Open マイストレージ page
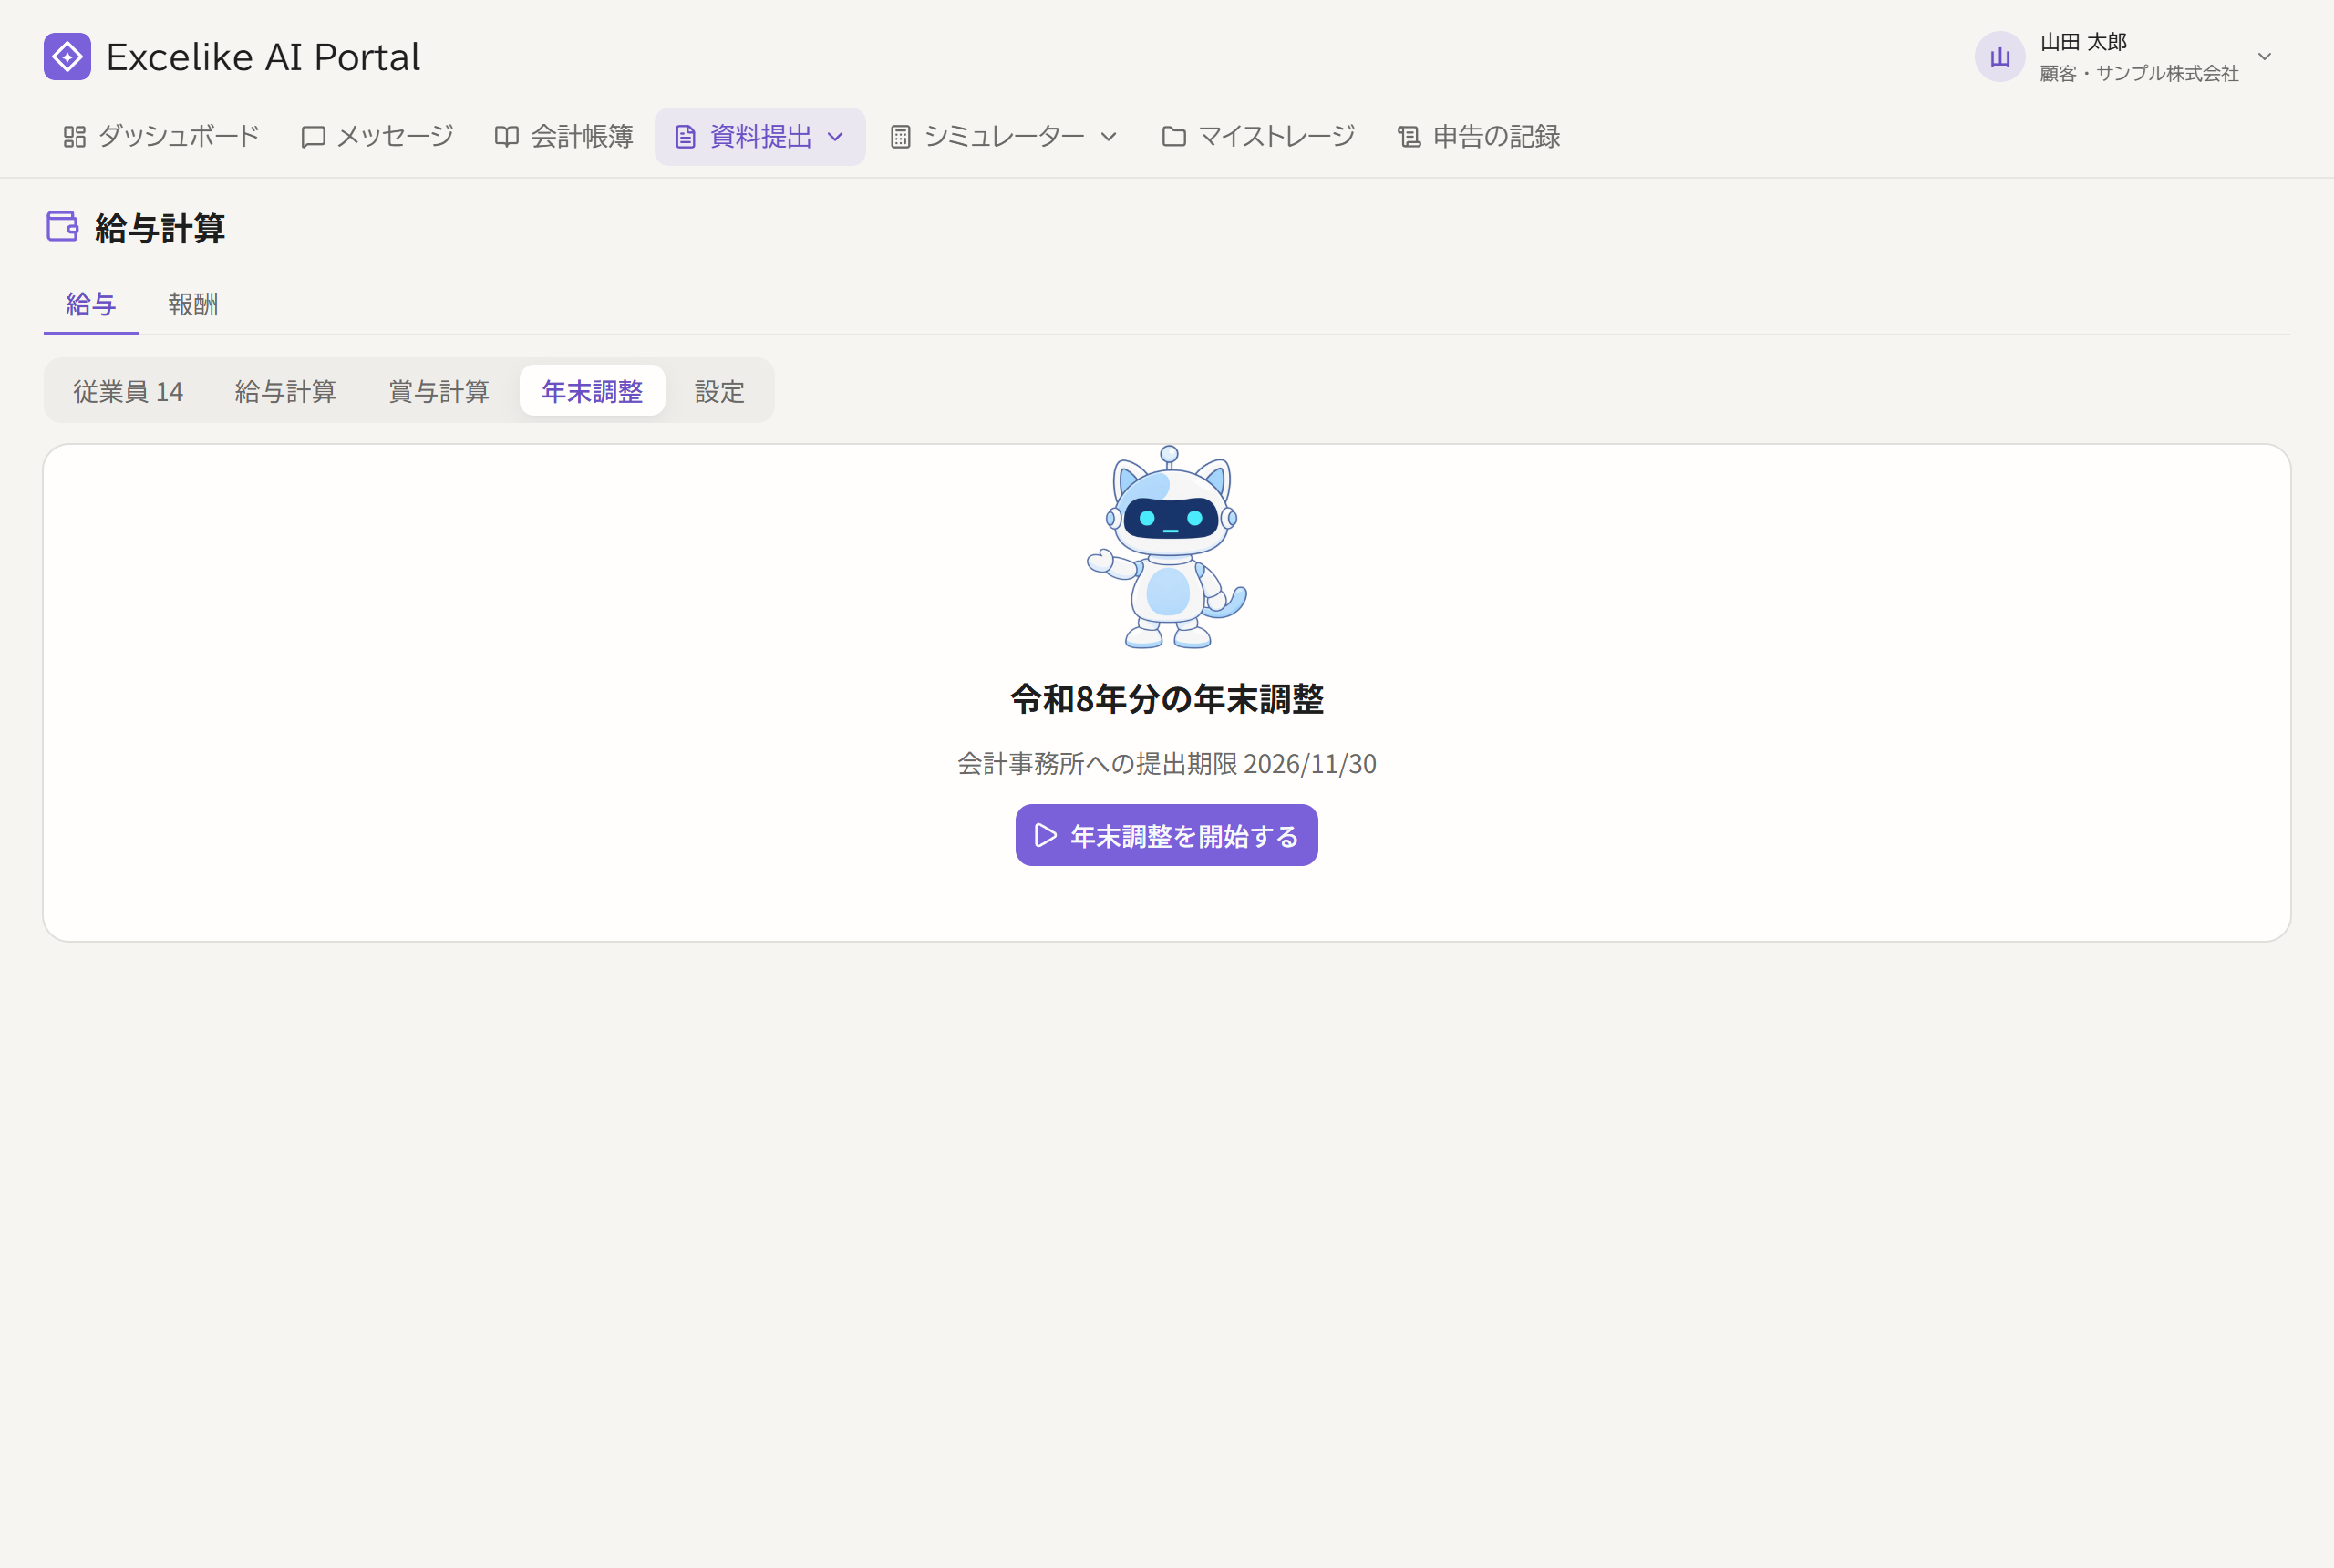Image resolution: width=2334 pixels, height=1568 pixels. click(x=1258, y=137)
